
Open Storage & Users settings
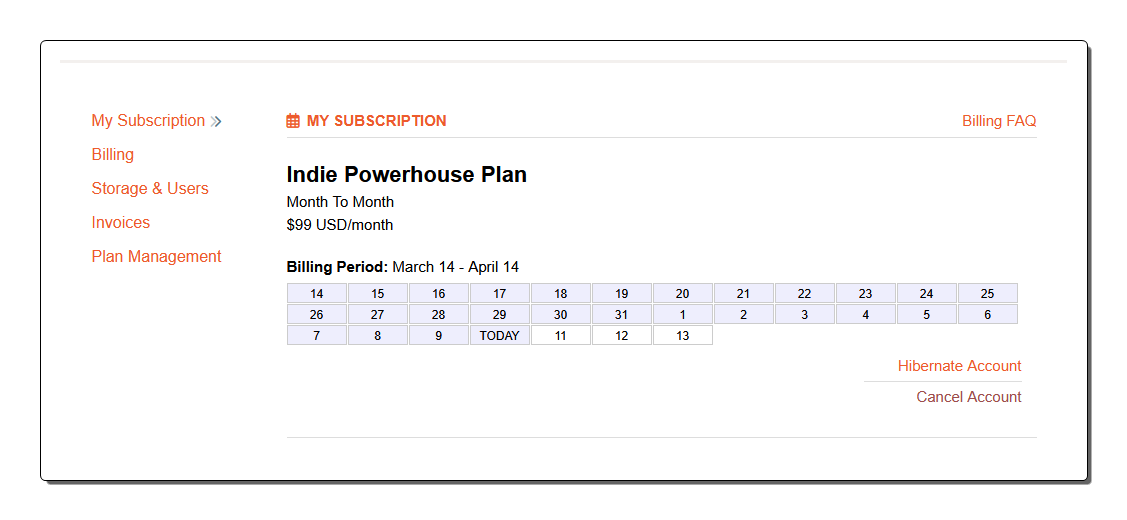[150, 189]
